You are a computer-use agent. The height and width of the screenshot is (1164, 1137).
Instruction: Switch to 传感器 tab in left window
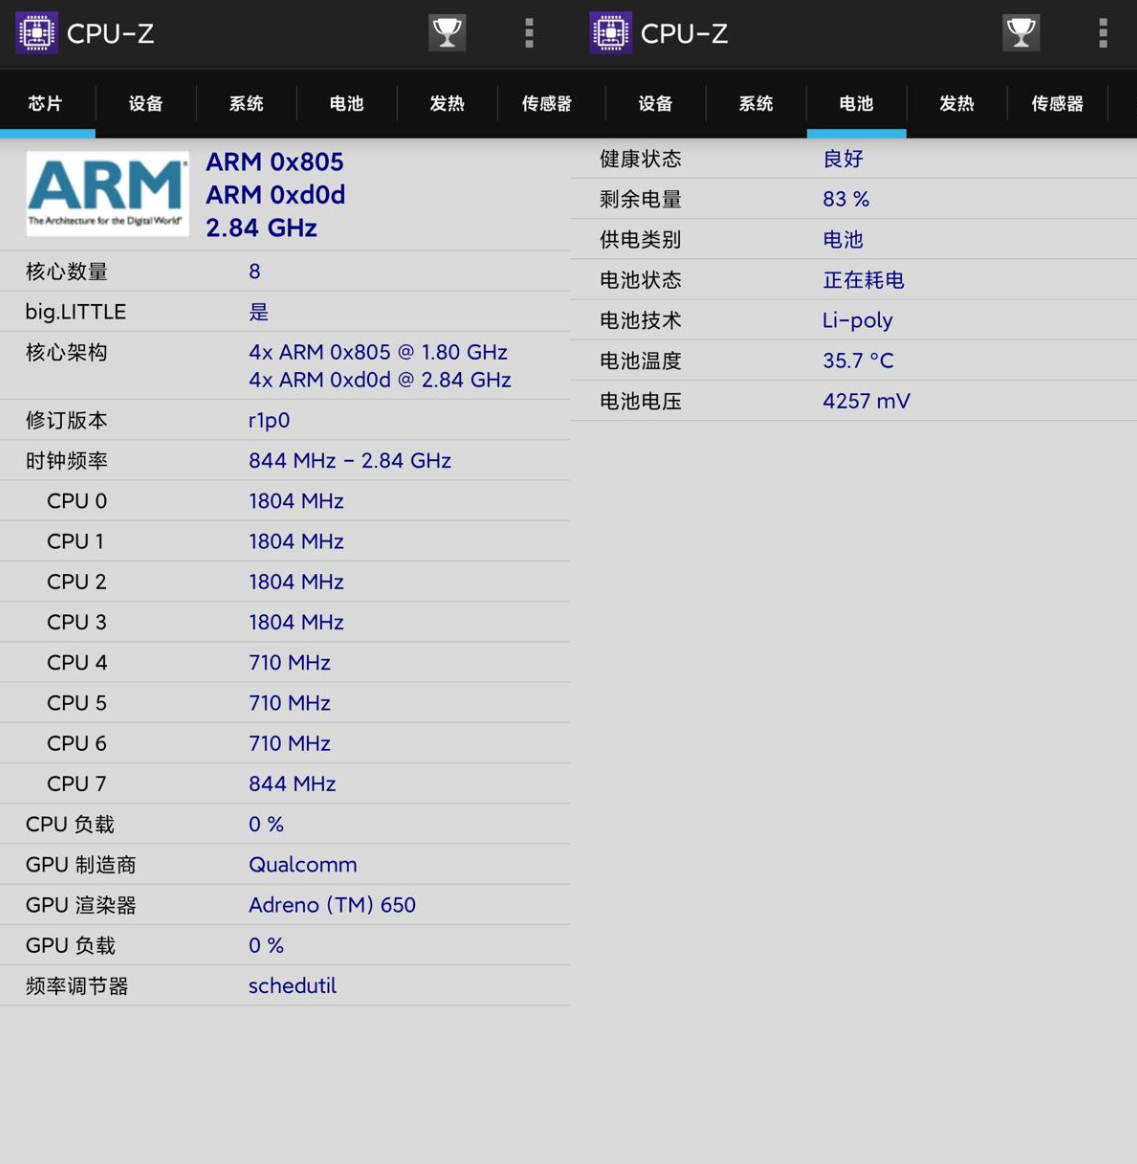click(547, 103)
